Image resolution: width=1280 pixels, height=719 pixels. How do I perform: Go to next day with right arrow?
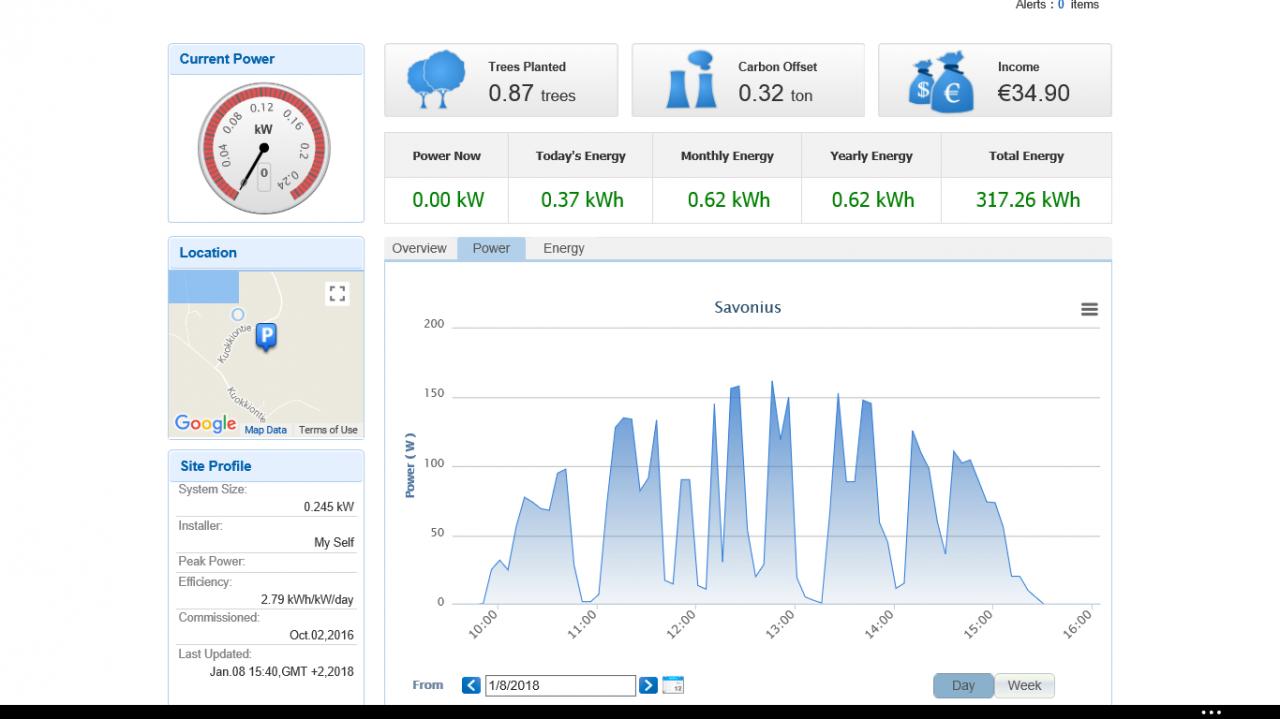[x=648, y=685]
